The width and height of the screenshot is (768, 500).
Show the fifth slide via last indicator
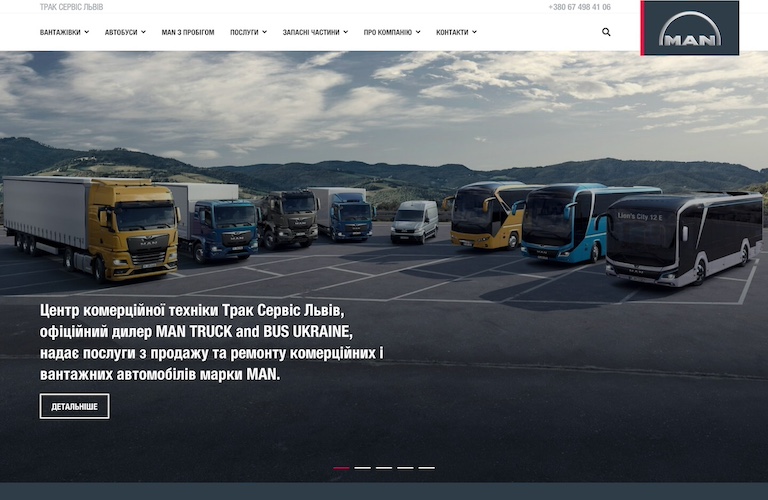pyautogui.click(x=427, y=468)
